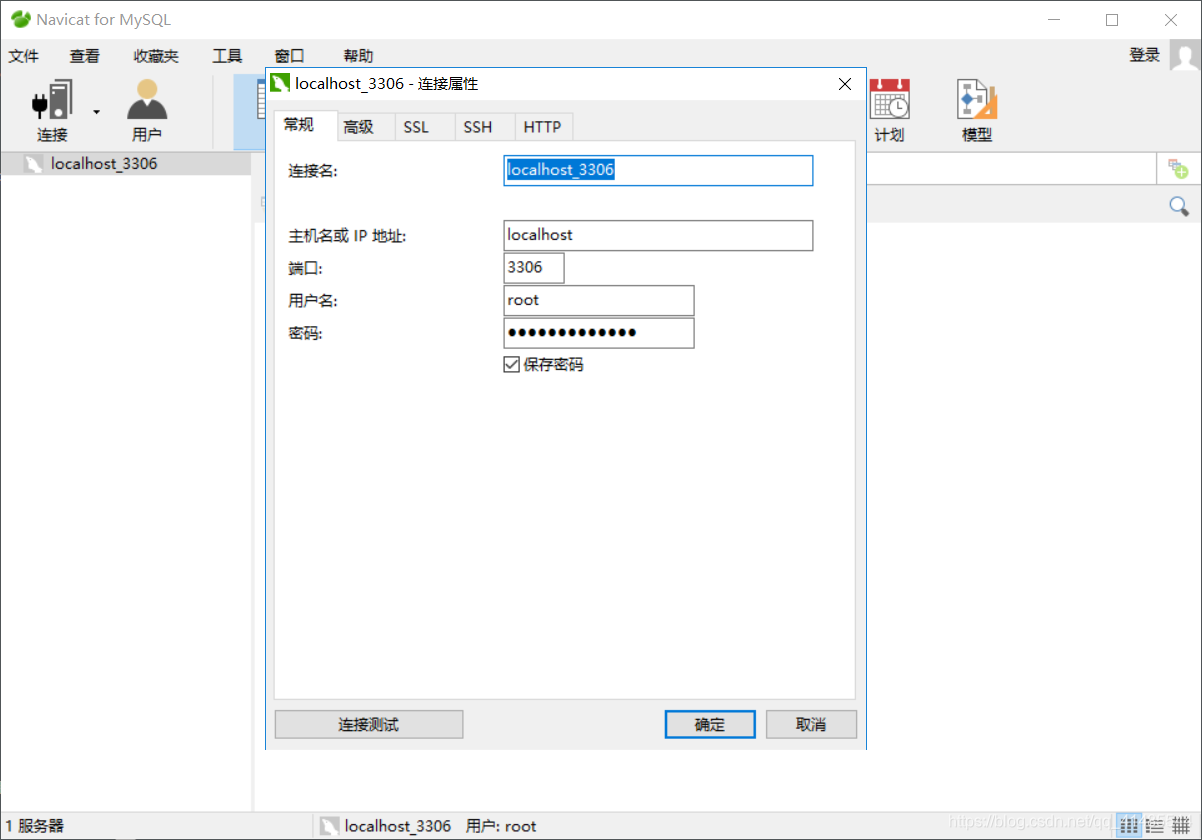The image size is (1202, 840).
Task: Select the detail view icon in status bar
Action: point(1154,825)
